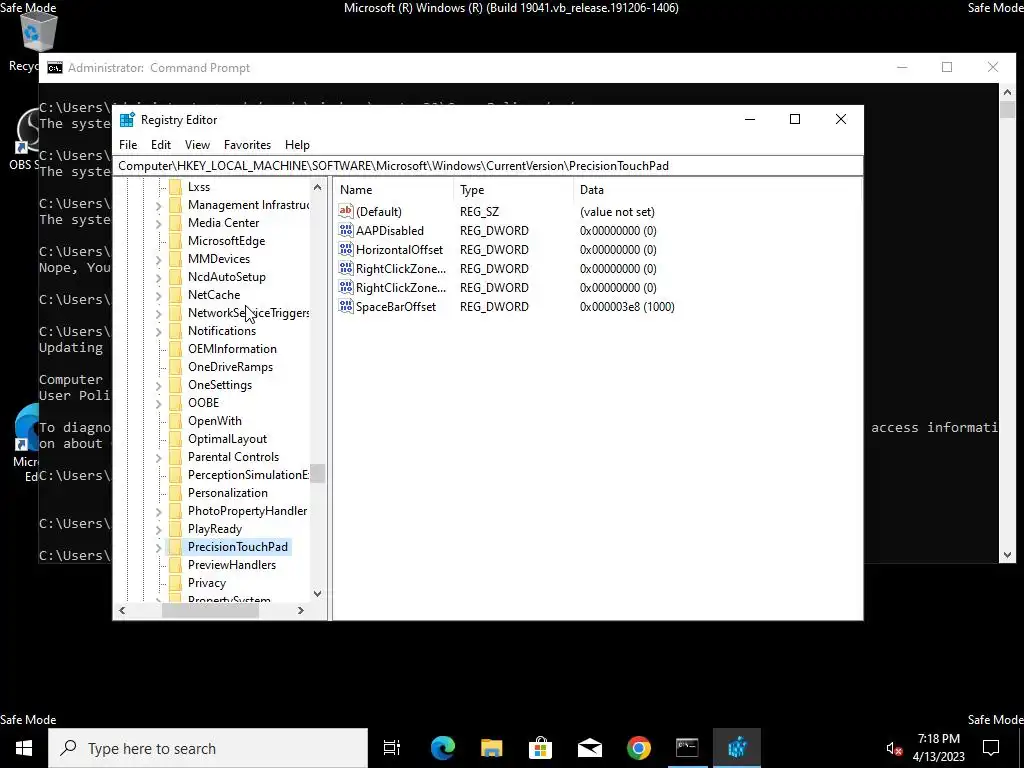Expand the OOBE key

tap(159, 404)
